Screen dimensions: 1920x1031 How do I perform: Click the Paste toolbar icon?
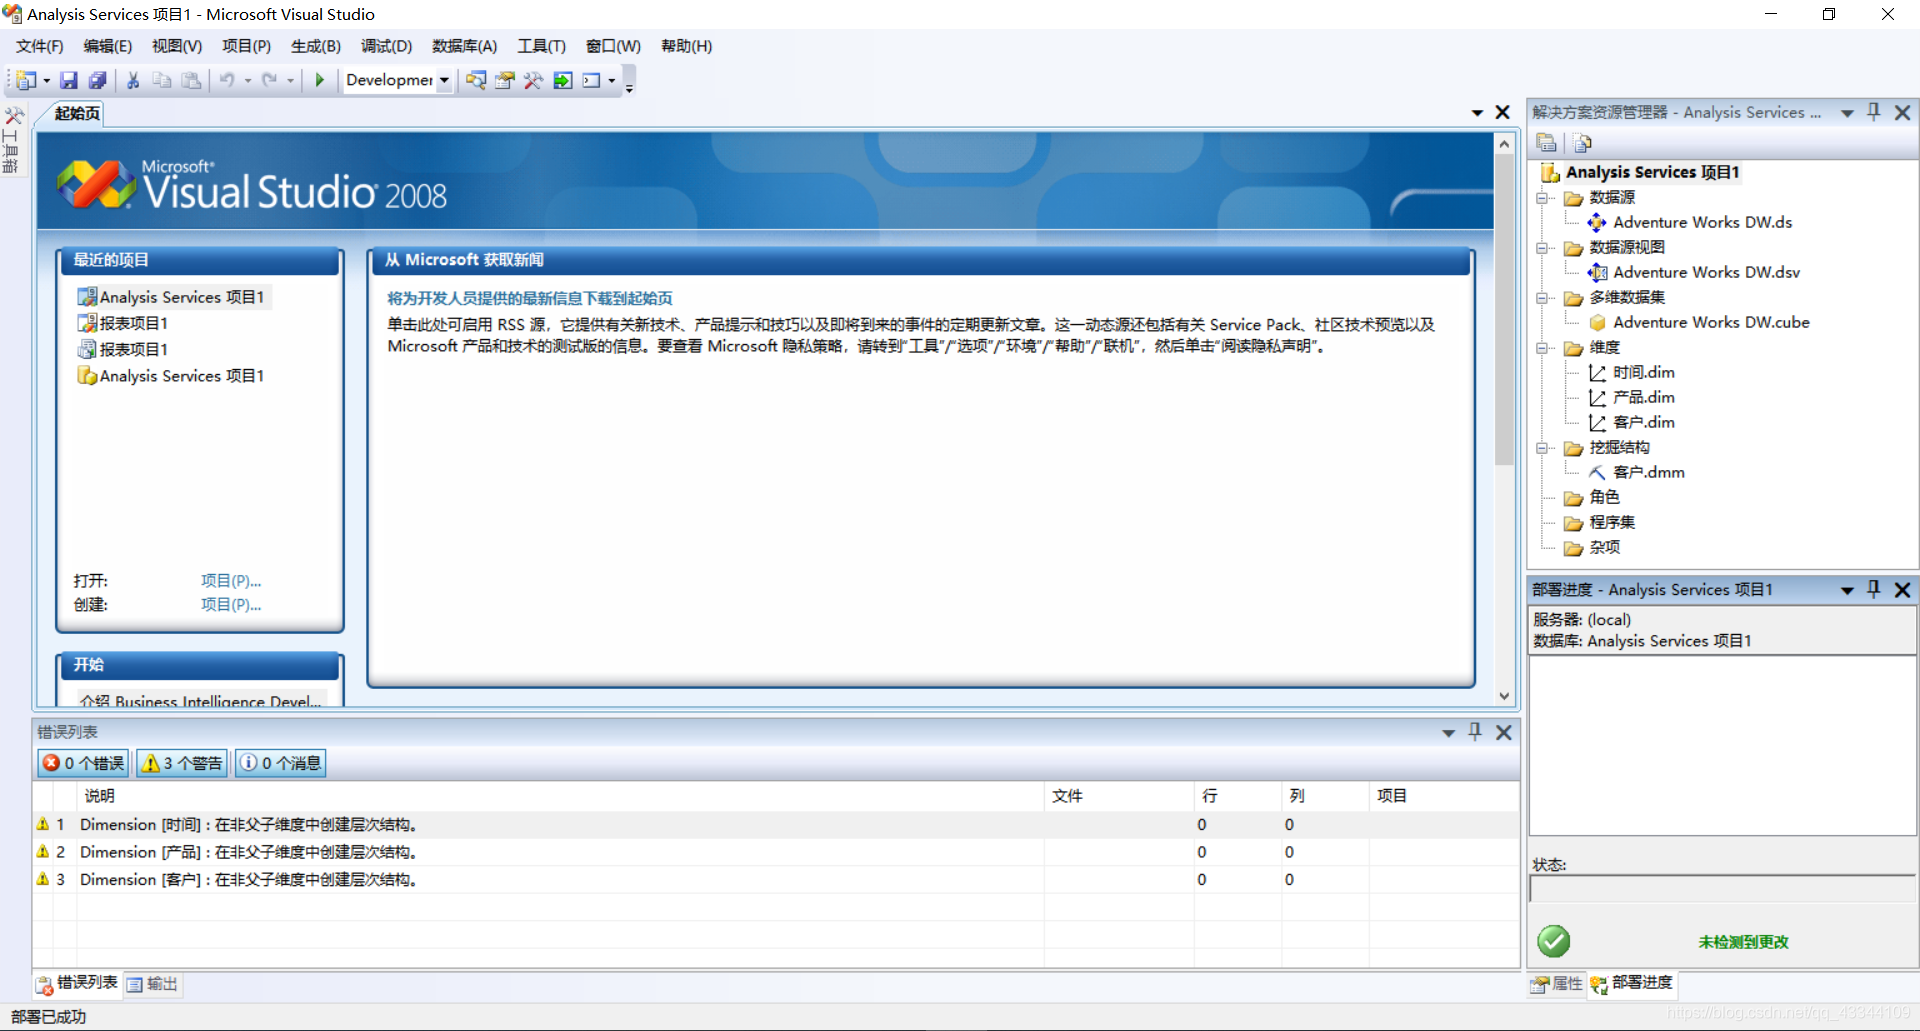[x=191, y=80]
